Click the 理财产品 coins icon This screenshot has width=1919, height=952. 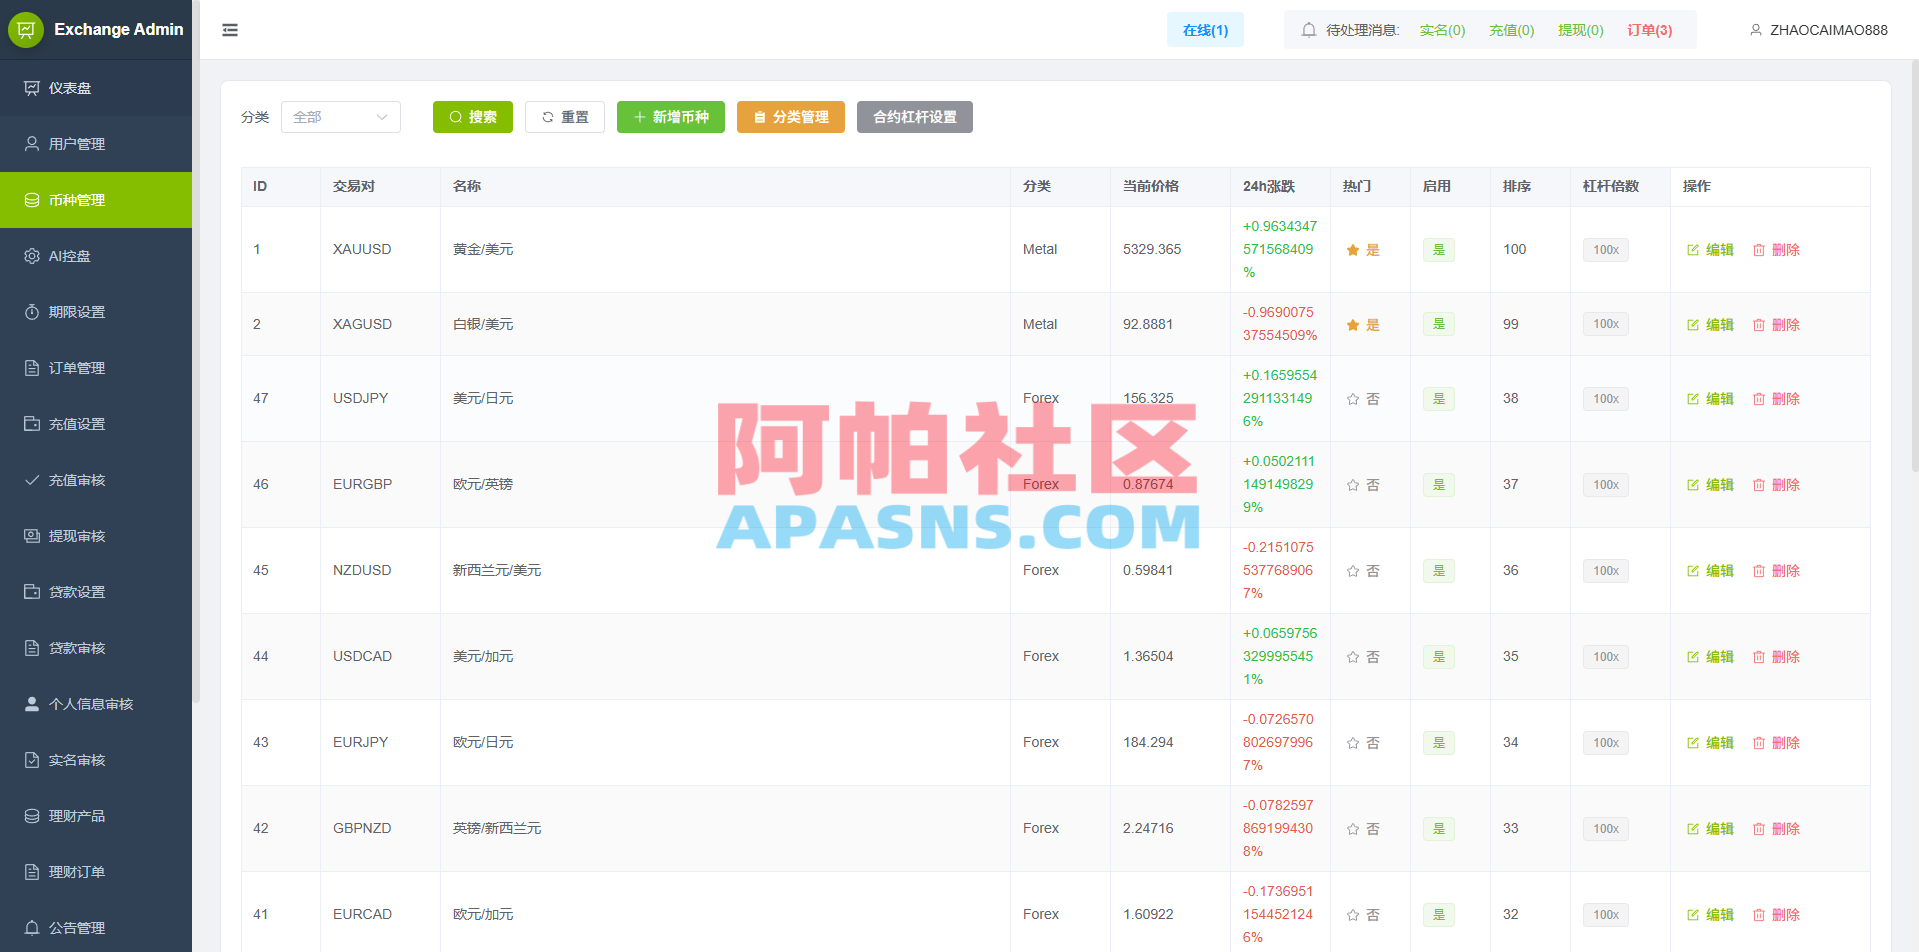coord(32,816)
